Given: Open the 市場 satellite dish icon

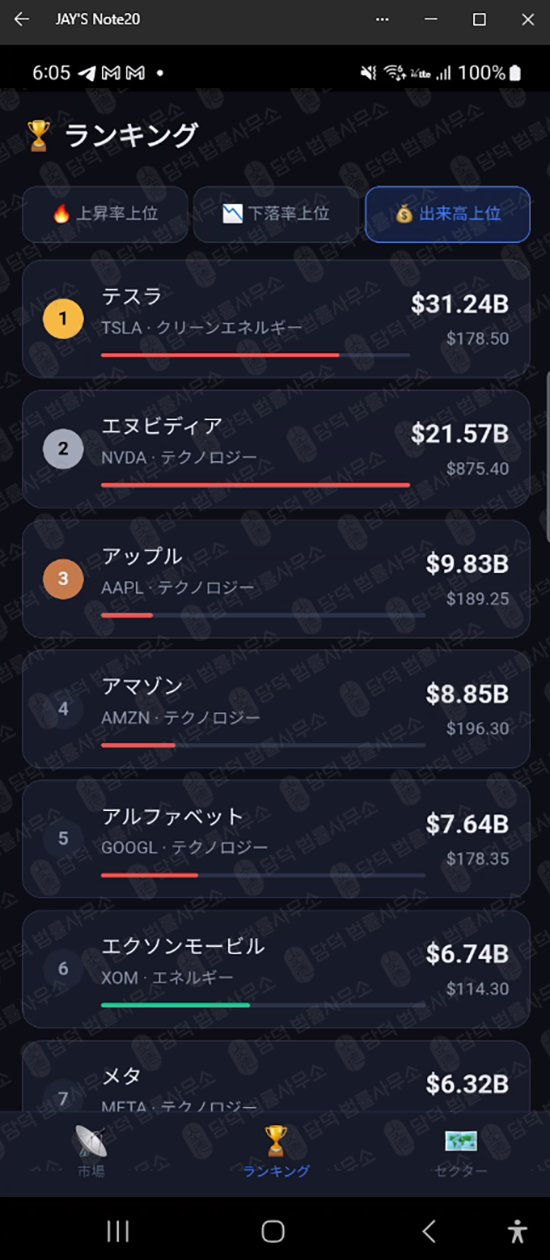Looking at the screenshot, I should pyautogui.click(x=91, y=1141).
